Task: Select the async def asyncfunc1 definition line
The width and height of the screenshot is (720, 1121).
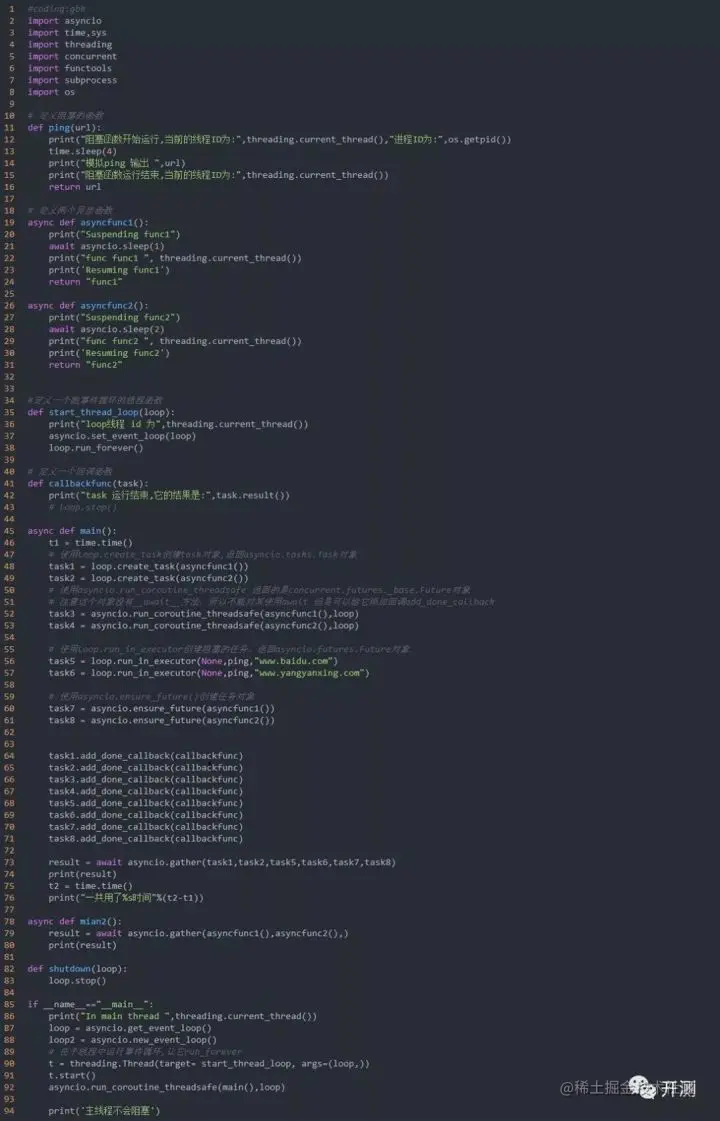Action: (88, 222)
